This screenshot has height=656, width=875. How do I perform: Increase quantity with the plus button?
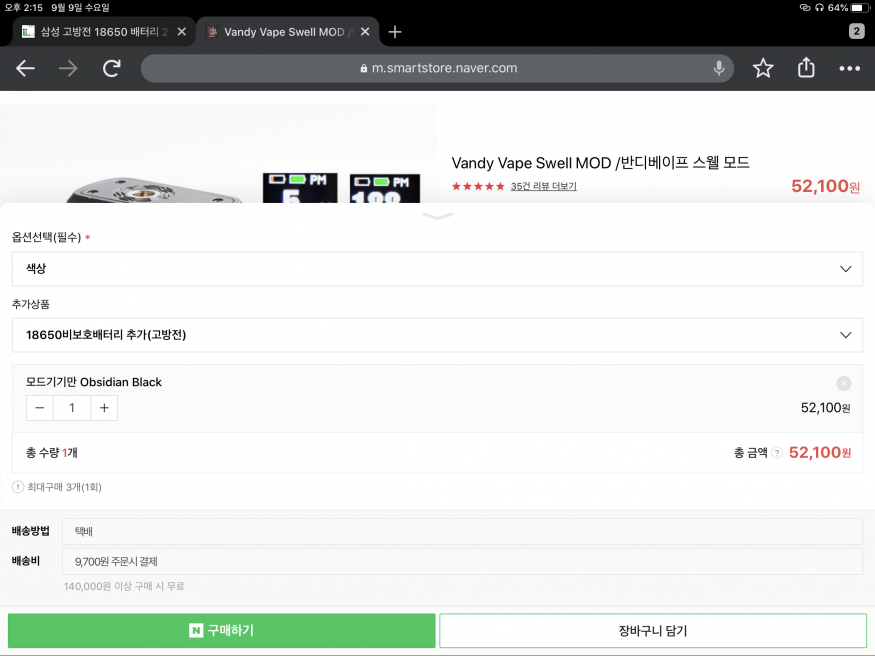pos(104,408)
